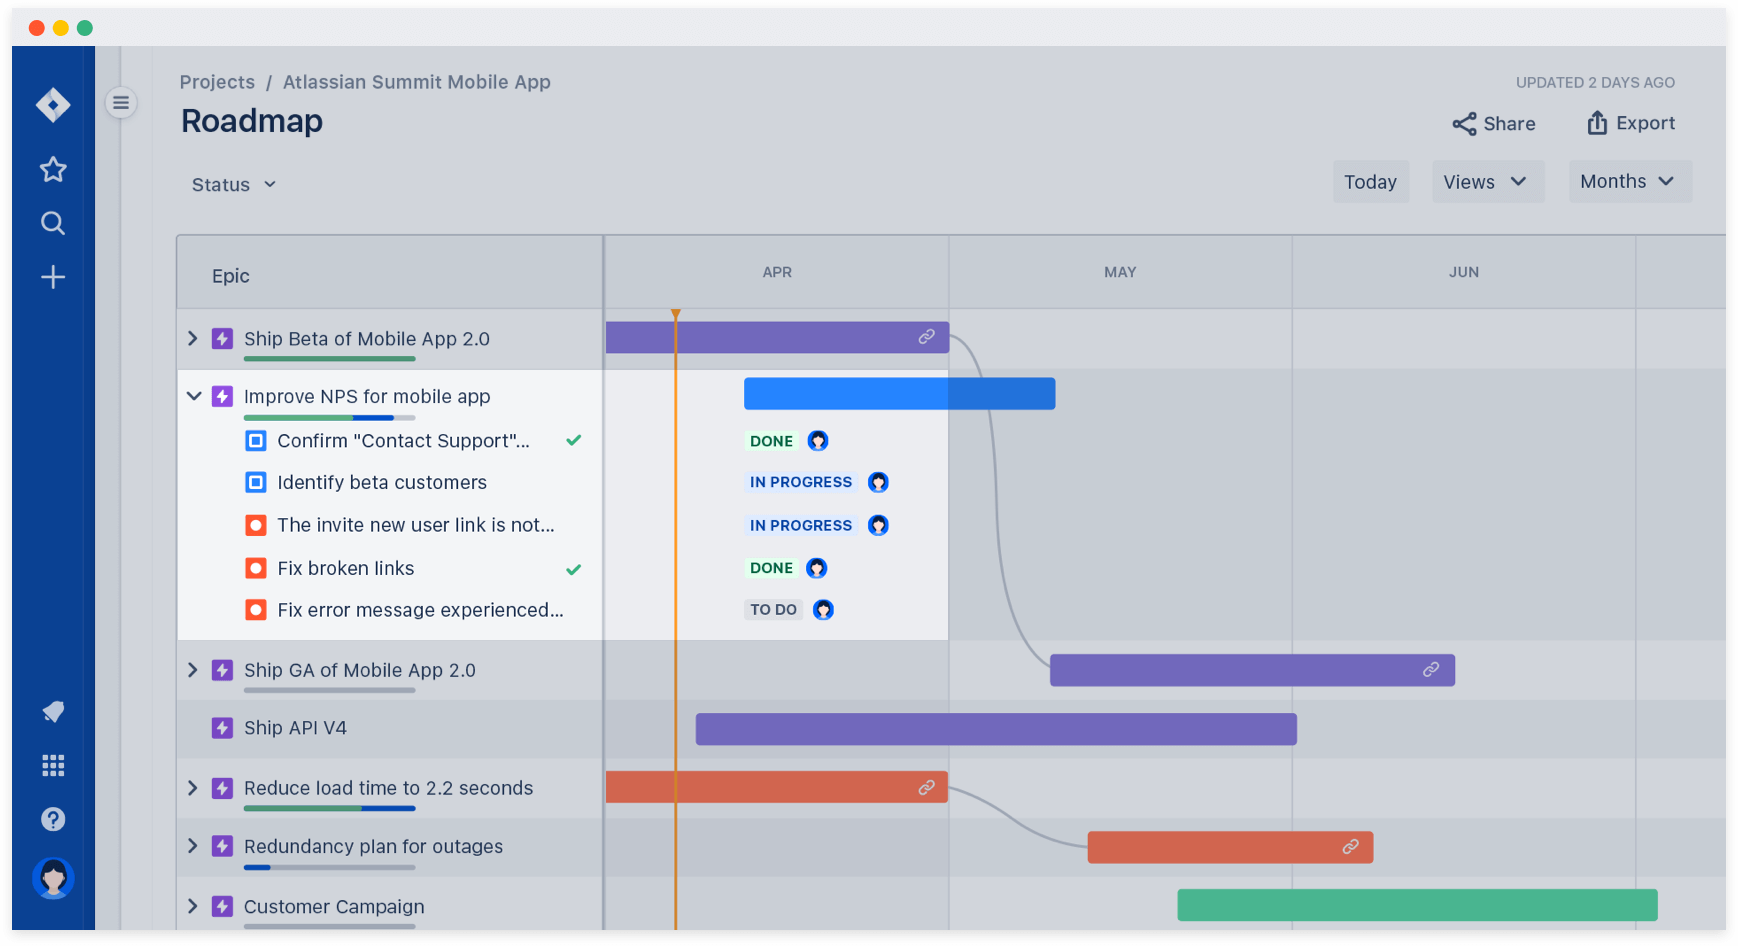
Task: Open the Projects breadcrumb link
Action: [x=217, y=82]
